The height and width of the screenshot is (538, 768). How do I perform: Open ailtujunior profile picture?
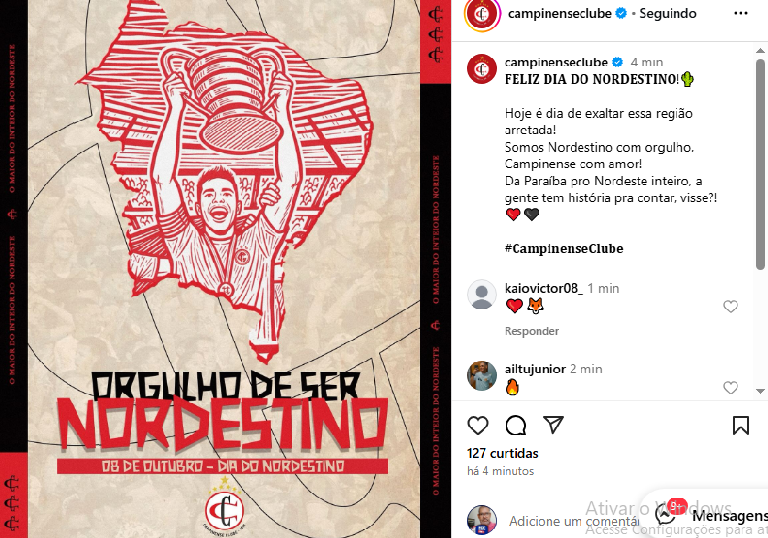coord(481,376)
